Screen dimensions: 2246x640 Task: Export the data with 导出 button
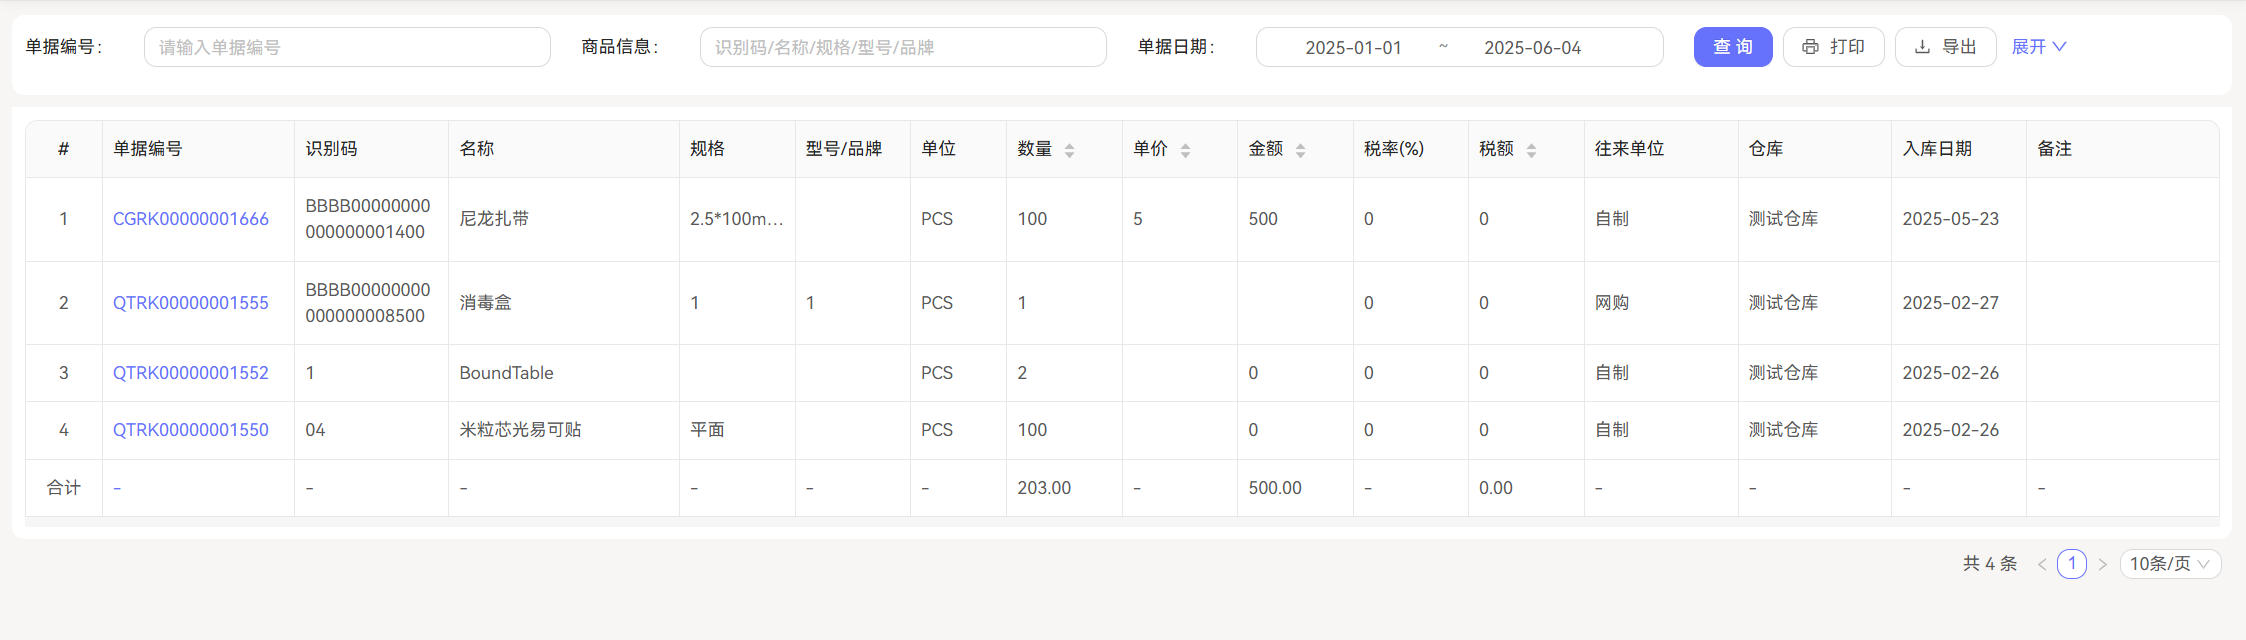click(1945, 47)
